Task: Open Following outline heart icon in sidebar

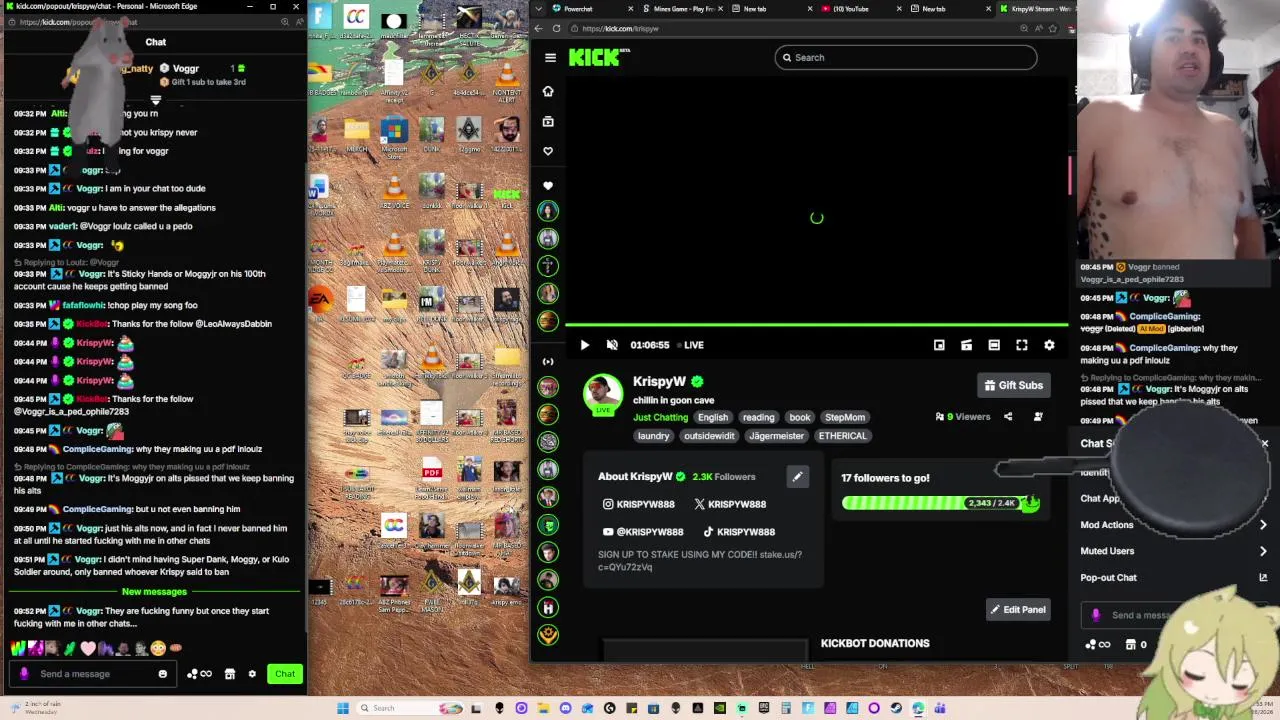Action: pos(548,151)
